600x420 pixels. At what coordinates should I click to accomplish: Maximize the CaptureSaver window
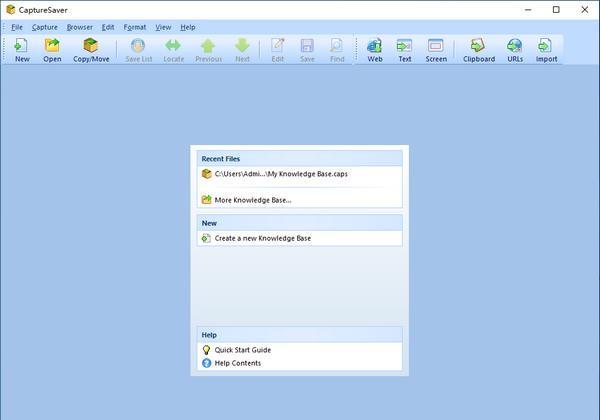pos(556,10)
